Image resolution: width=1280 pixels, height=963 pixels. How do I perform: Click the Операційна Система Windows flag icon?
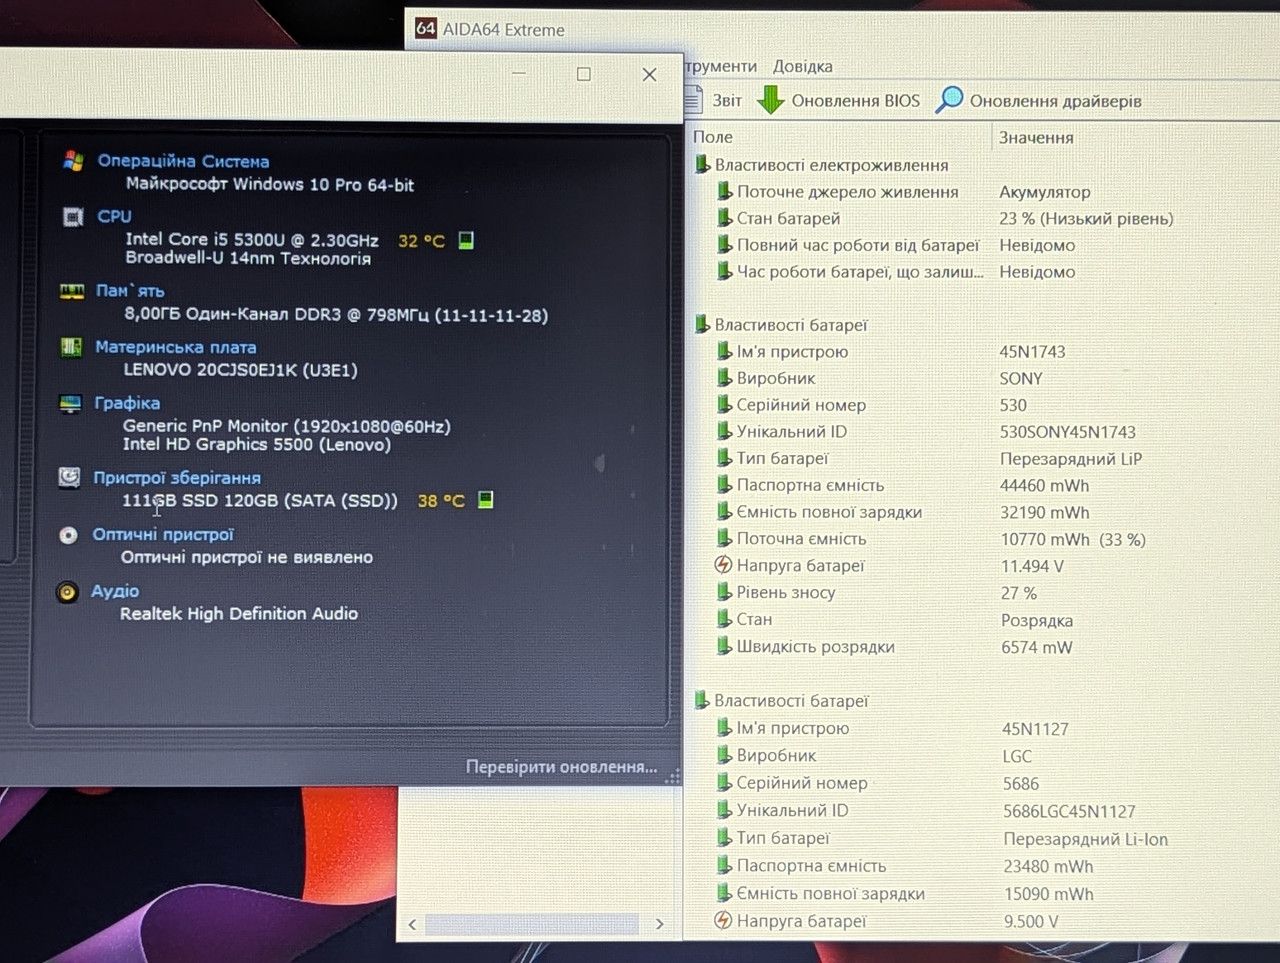[x=73, y=161]
